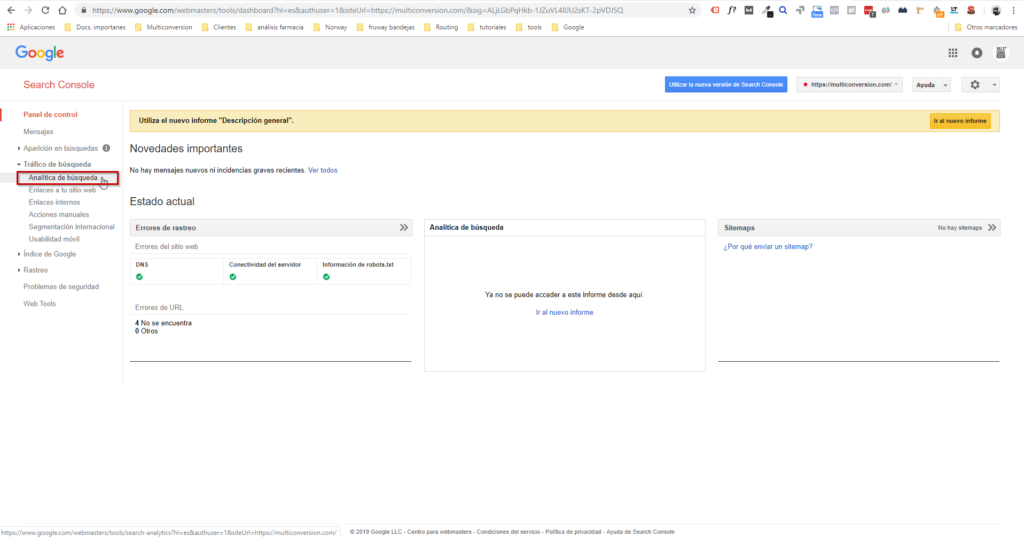Open 4 No se encuentra URL errors
Image resolution: width=1024 pixels, height=537 pixels.
(163, 323)
